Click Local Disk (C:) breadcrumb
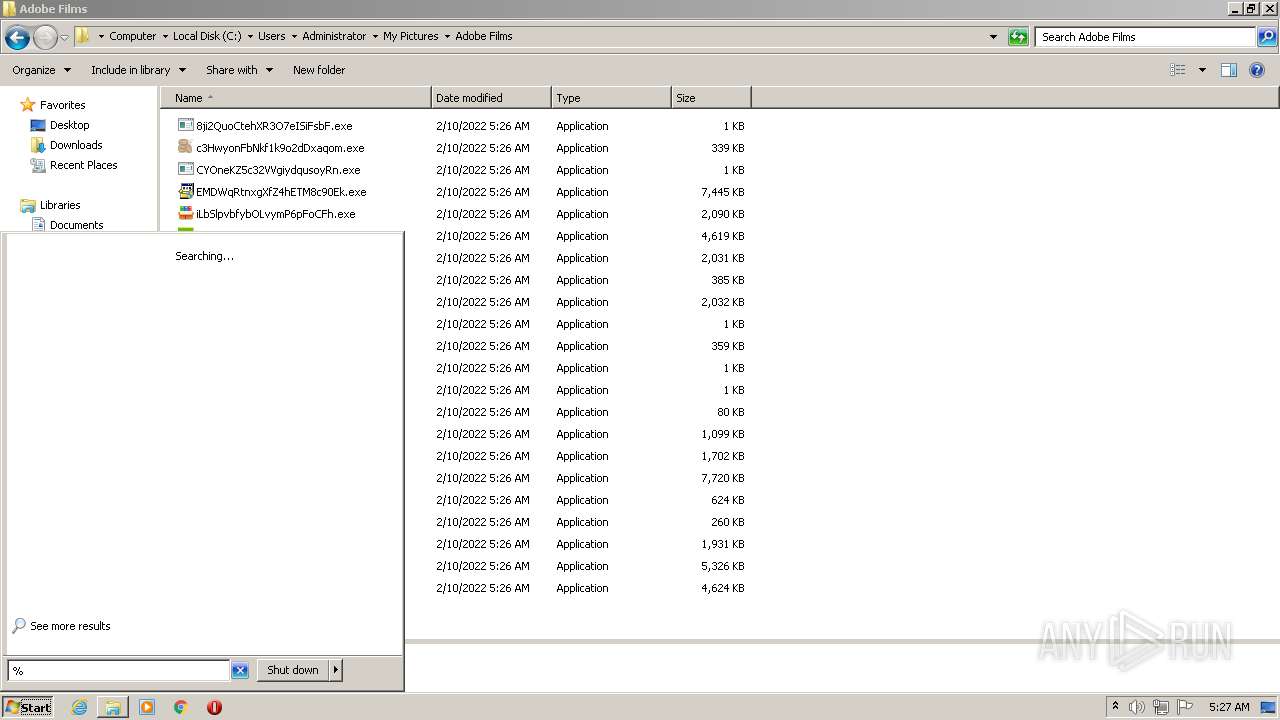 click(x=207, y=36)
